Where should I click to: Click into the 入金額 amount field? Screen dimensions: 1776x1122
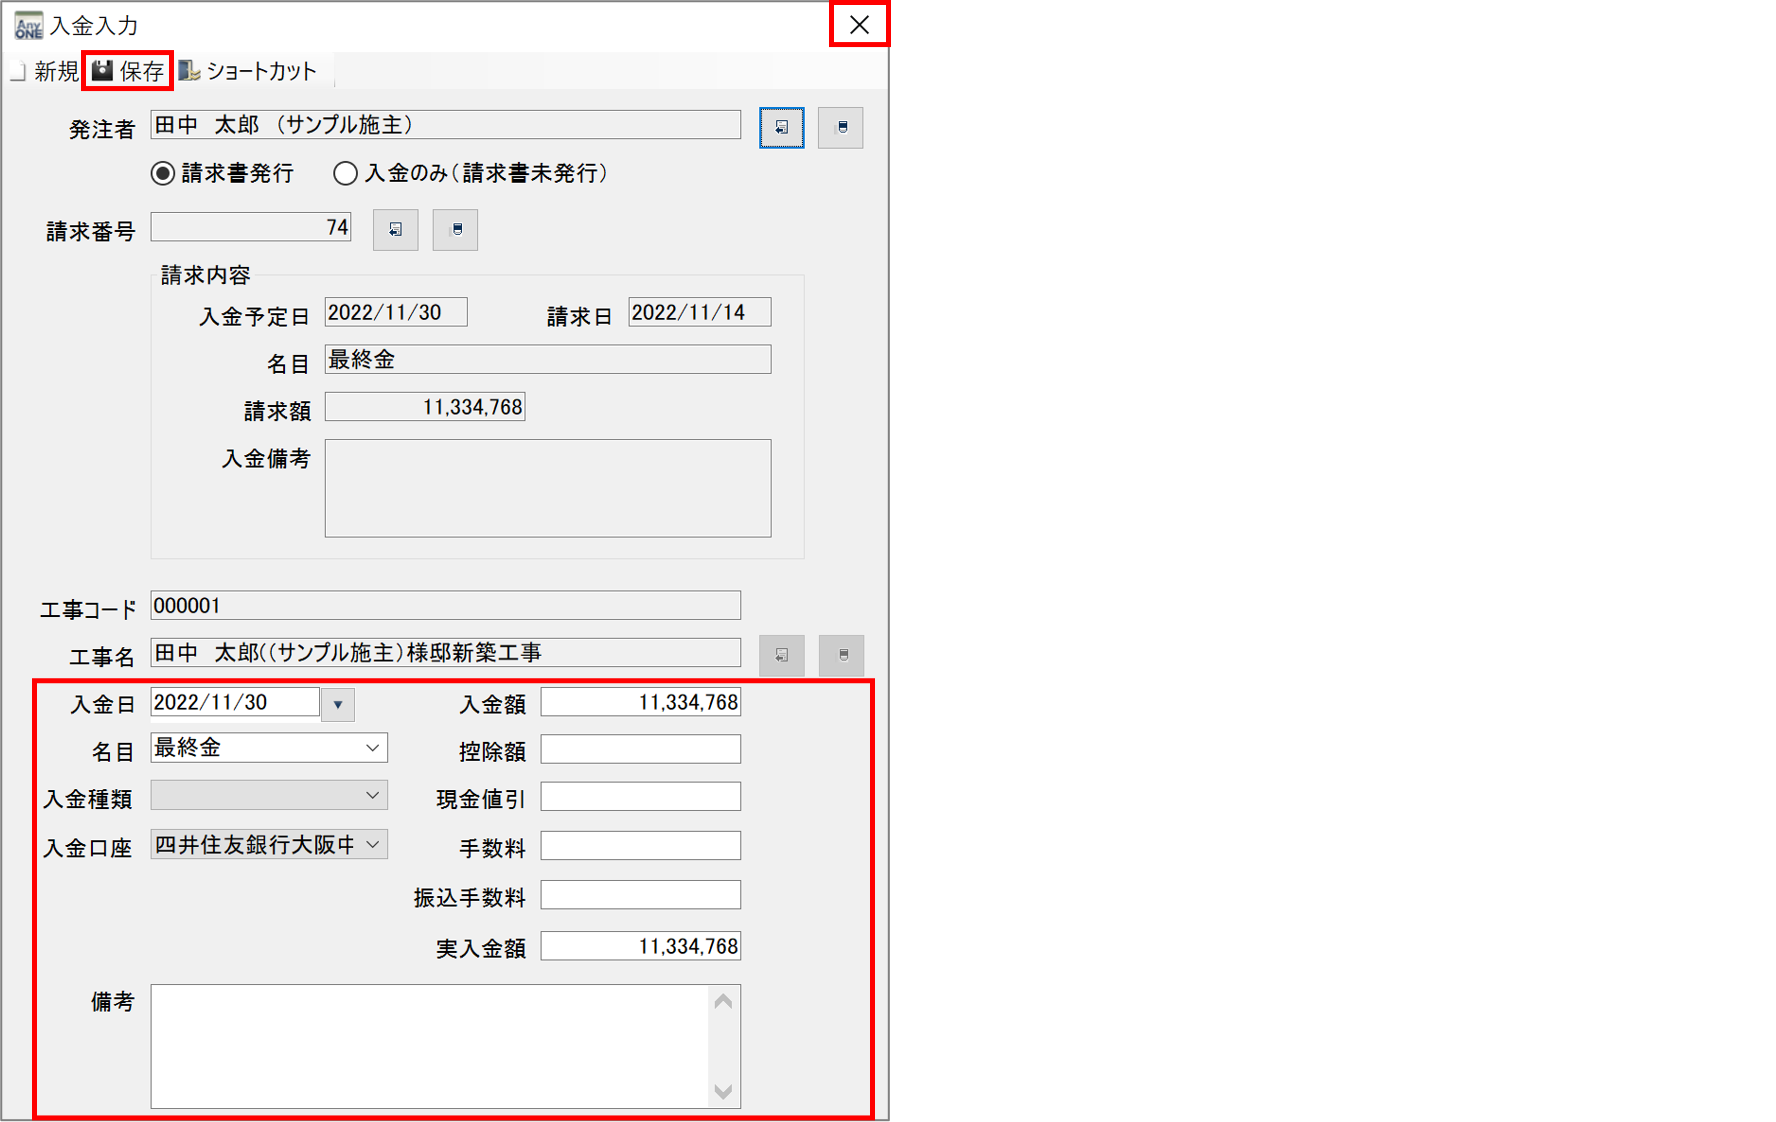click(640, 703)
